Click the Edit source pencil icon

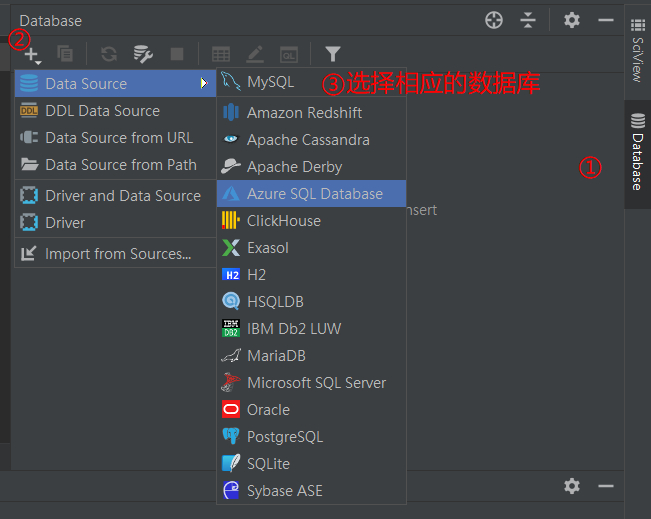(255, 54)
